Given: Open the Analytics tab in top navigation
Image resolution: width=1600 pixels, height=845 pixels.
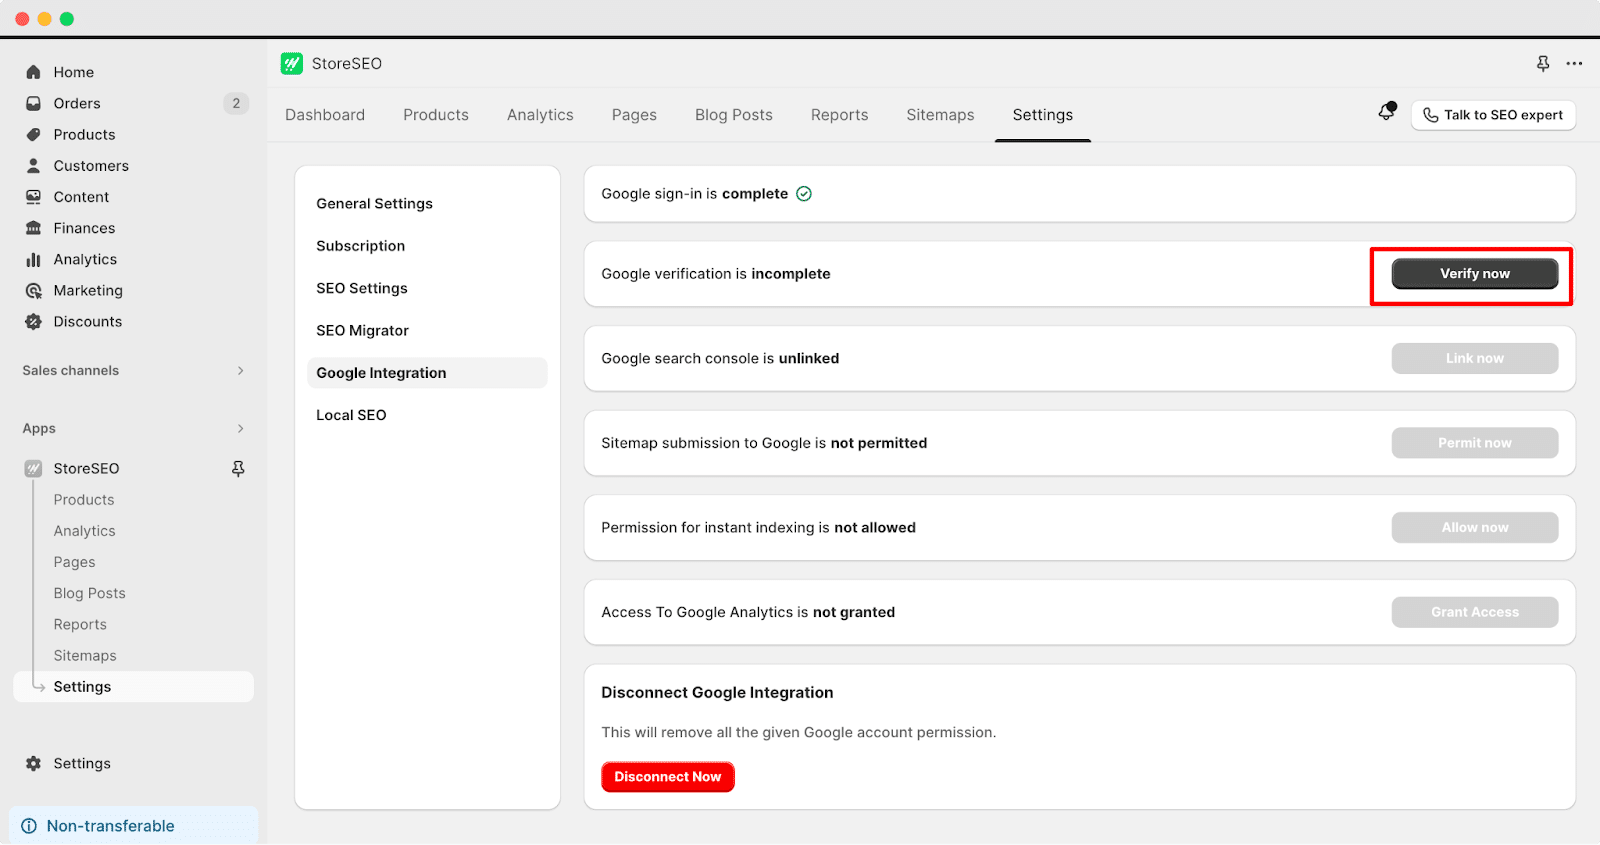Looking at the screenshot, I should 540,115.
